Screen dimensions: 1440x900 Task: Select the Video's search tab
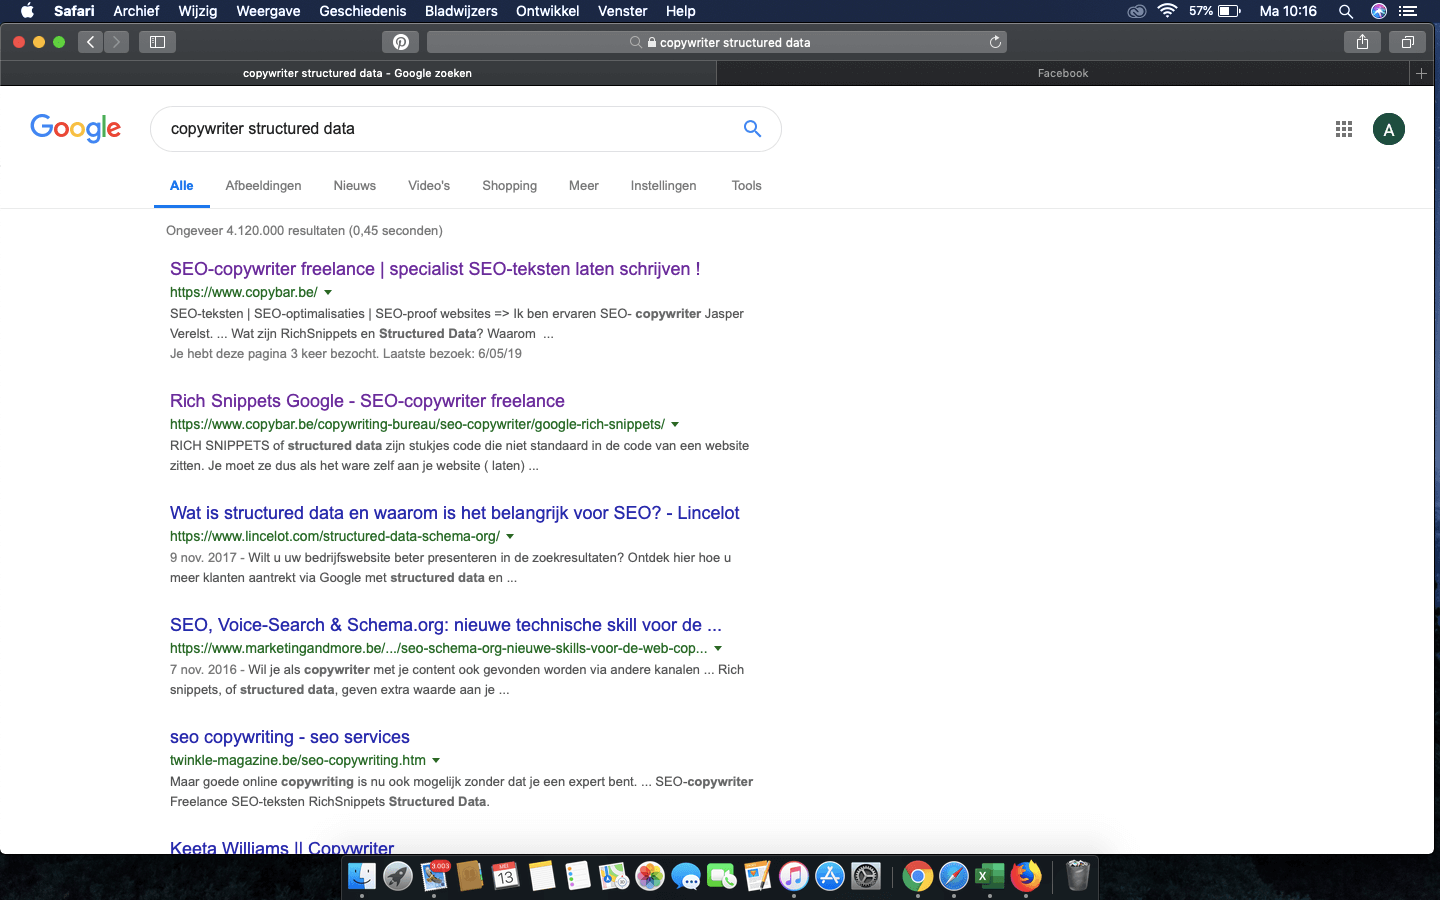pyautogui.click(x=429, y=186)
